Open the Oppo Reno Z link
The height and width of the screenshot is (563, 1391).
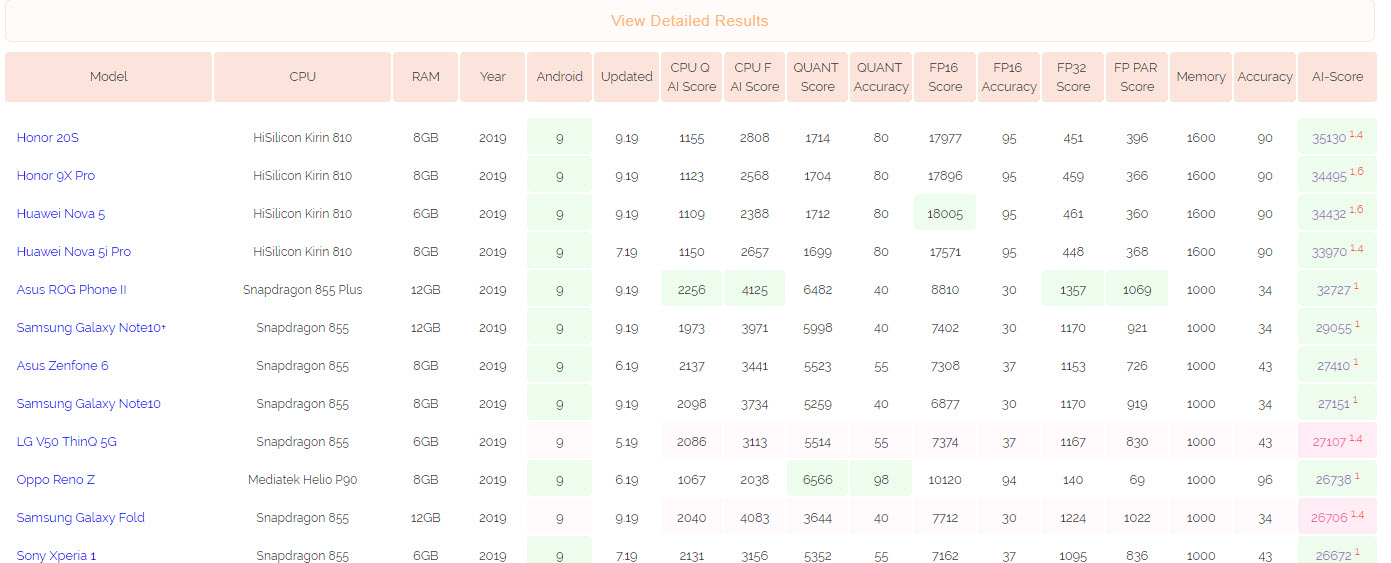pyautogui.click(x=56, y=480)
